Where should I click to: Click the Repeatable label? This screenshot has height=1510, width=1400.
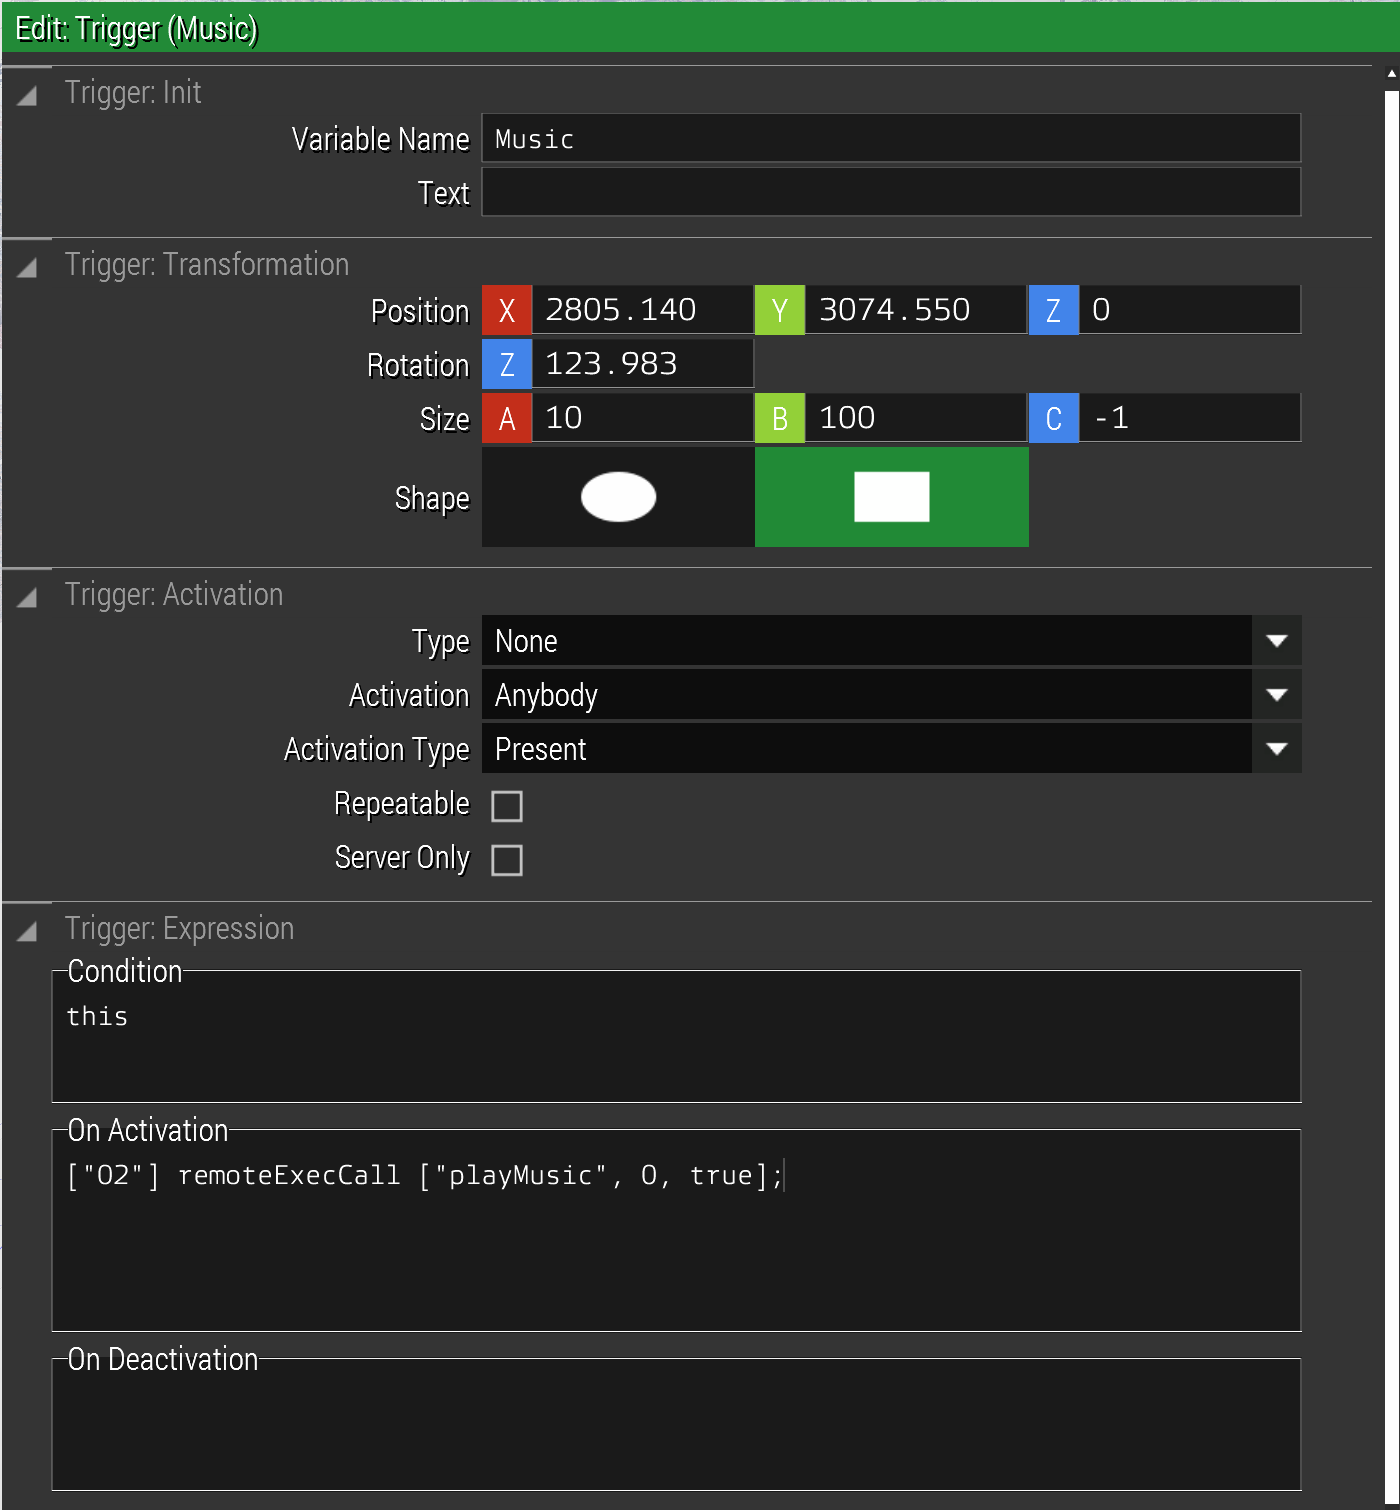[402, 804]
